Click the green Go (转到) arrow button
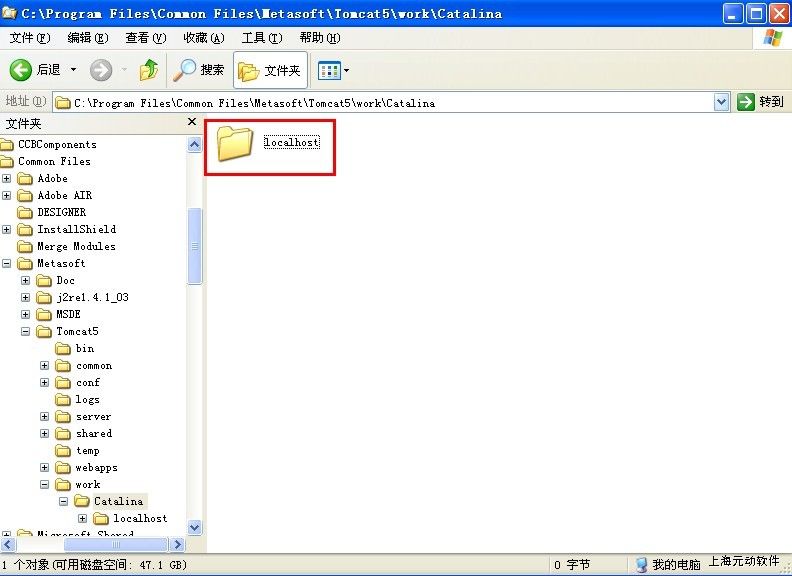This screenshot has width=792, height=576. tap(746, 102)
